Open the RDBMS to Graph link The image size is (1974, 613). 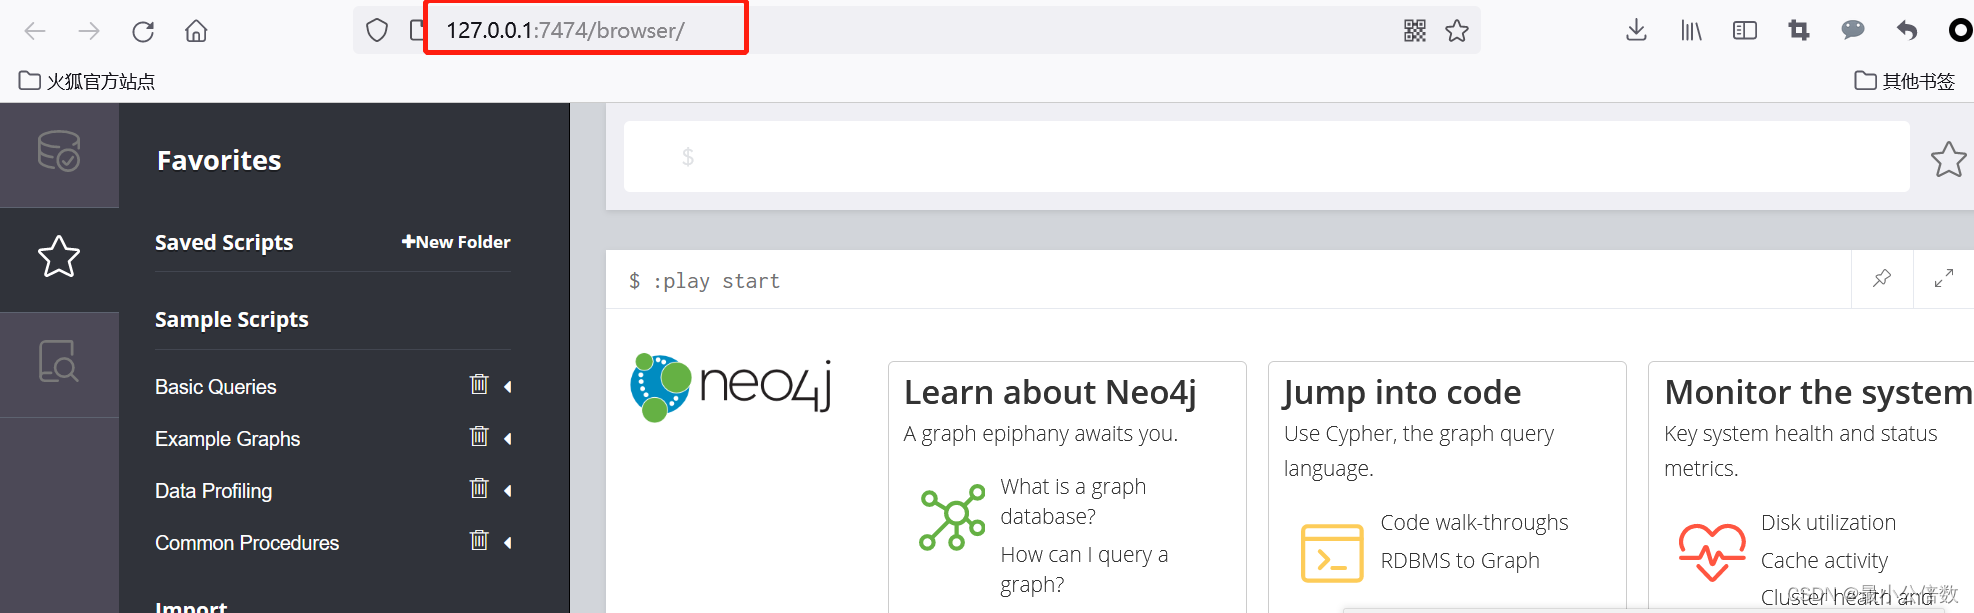(x=1460, y=561)
